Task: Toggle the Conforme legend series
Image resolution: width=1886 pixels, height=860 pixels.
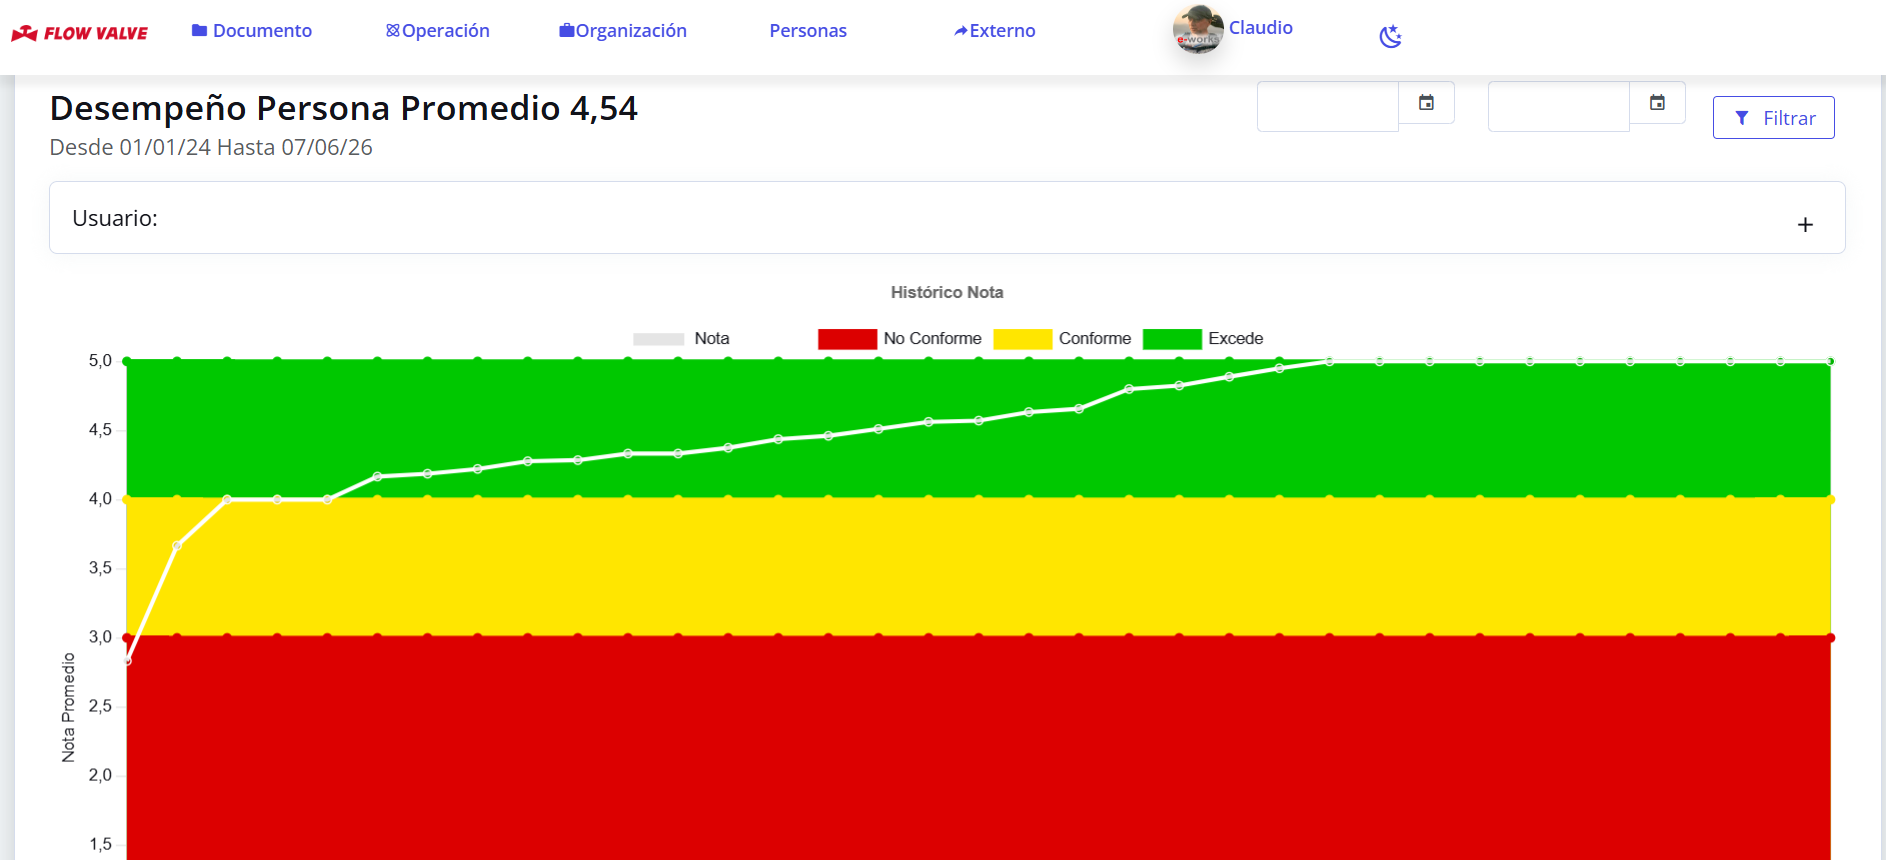Action: pos(1062,339)
